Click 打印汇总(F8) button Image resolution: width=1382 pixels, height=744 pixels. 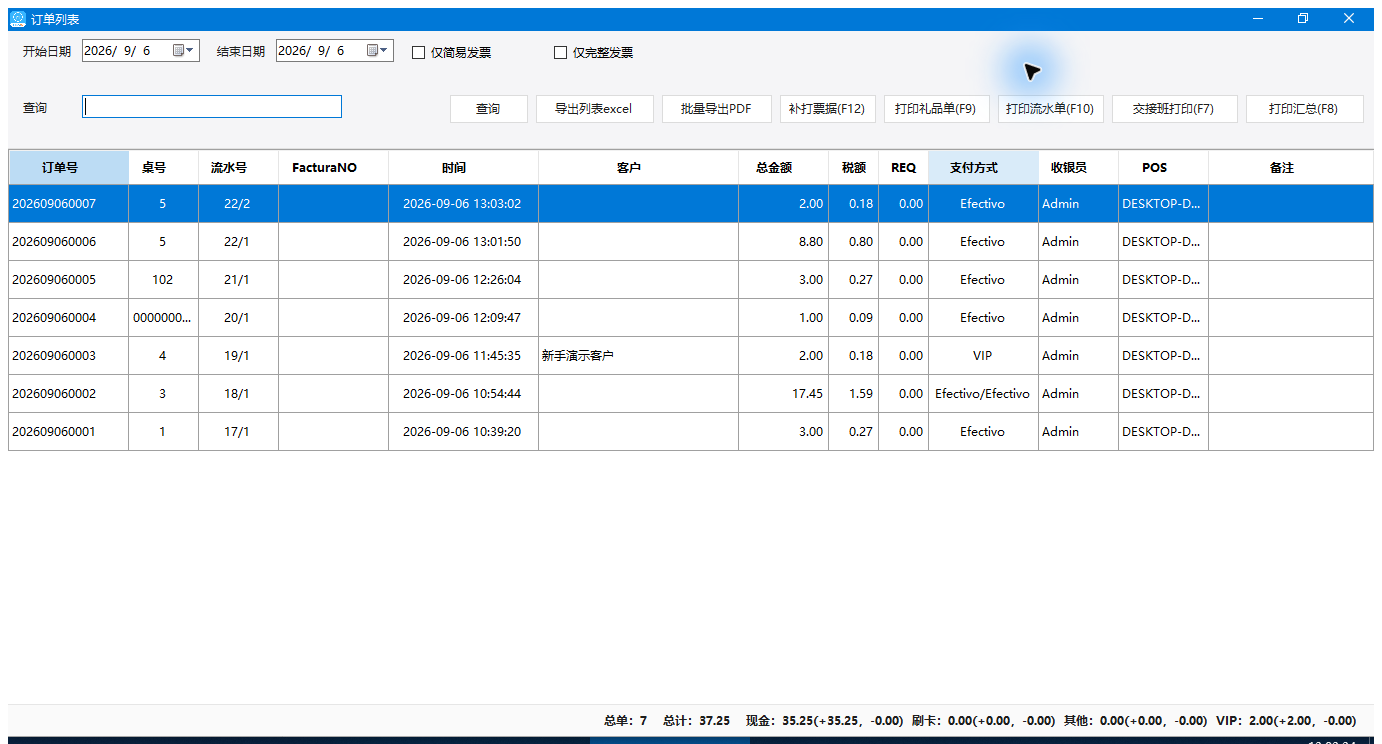1304,109
